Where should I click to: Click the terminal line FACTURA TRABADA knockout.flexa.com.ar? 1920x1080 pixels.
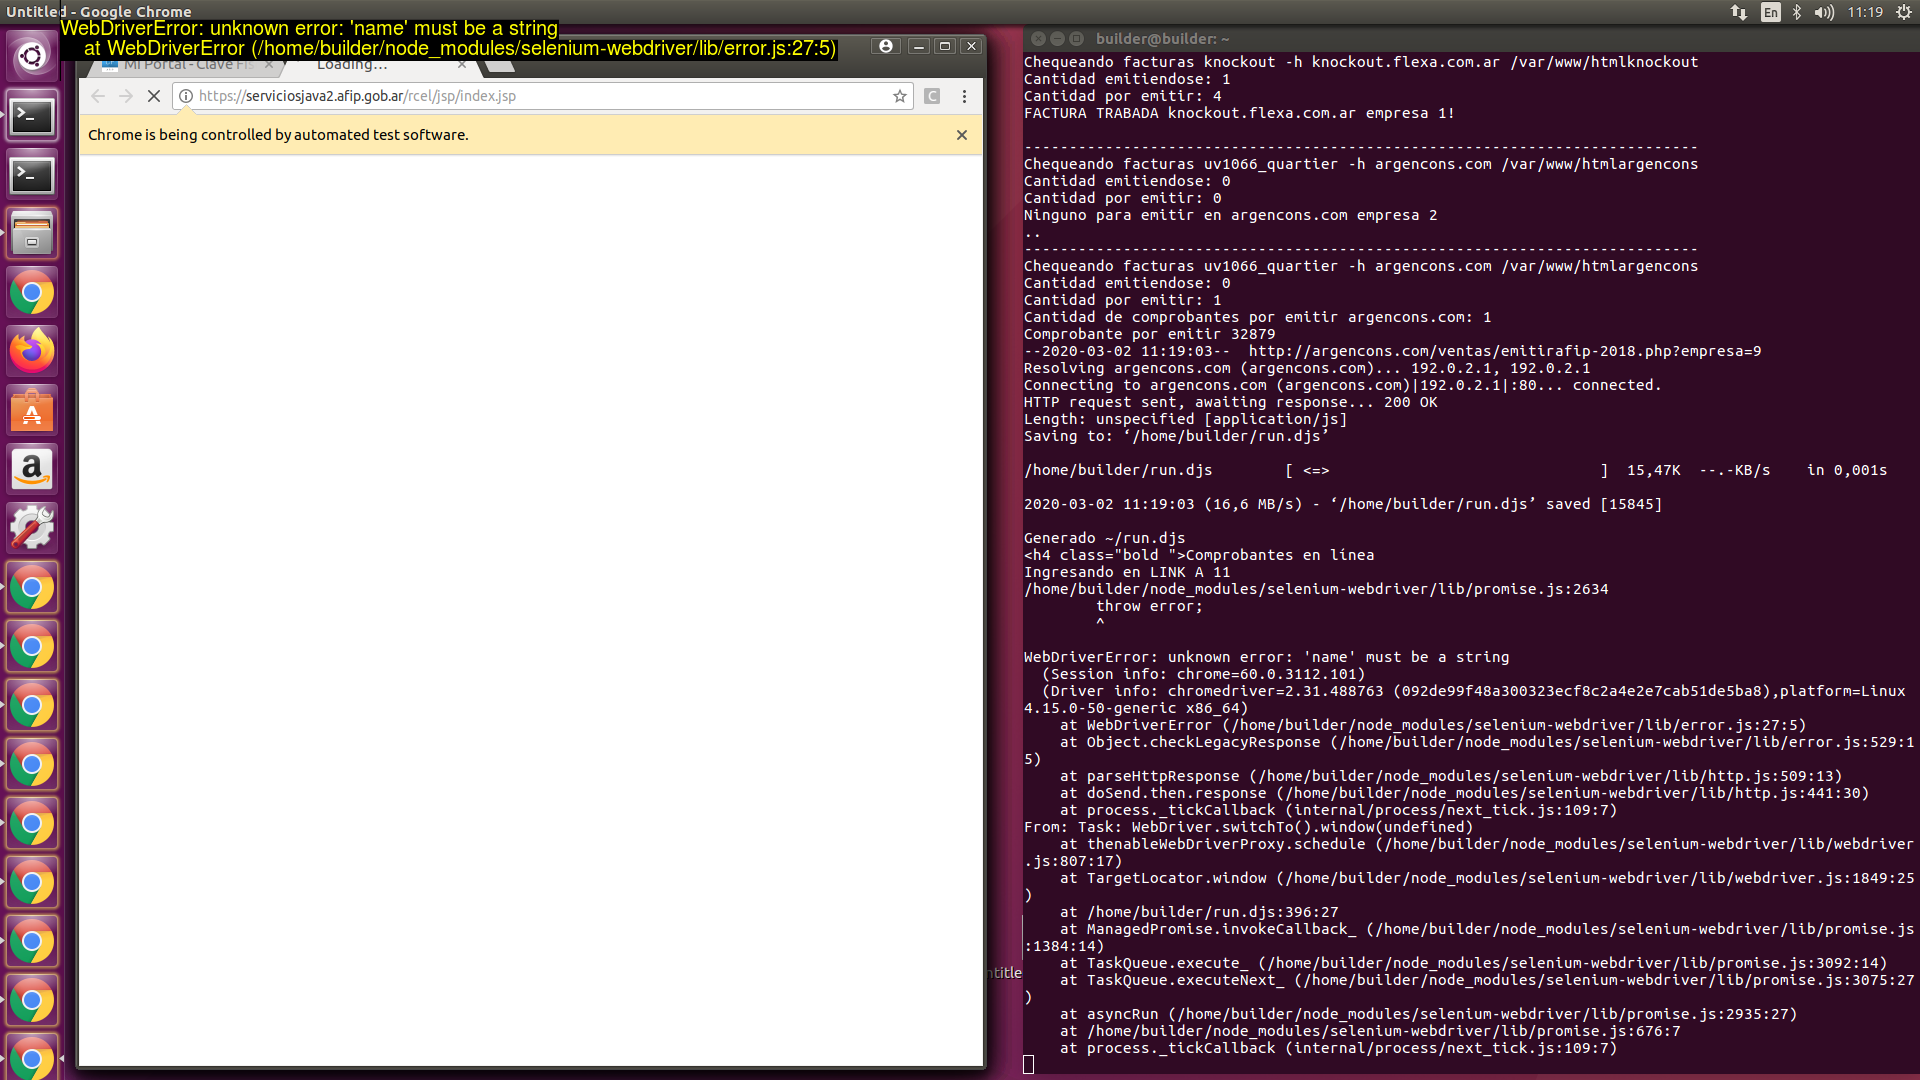(x=1239, y=113)
